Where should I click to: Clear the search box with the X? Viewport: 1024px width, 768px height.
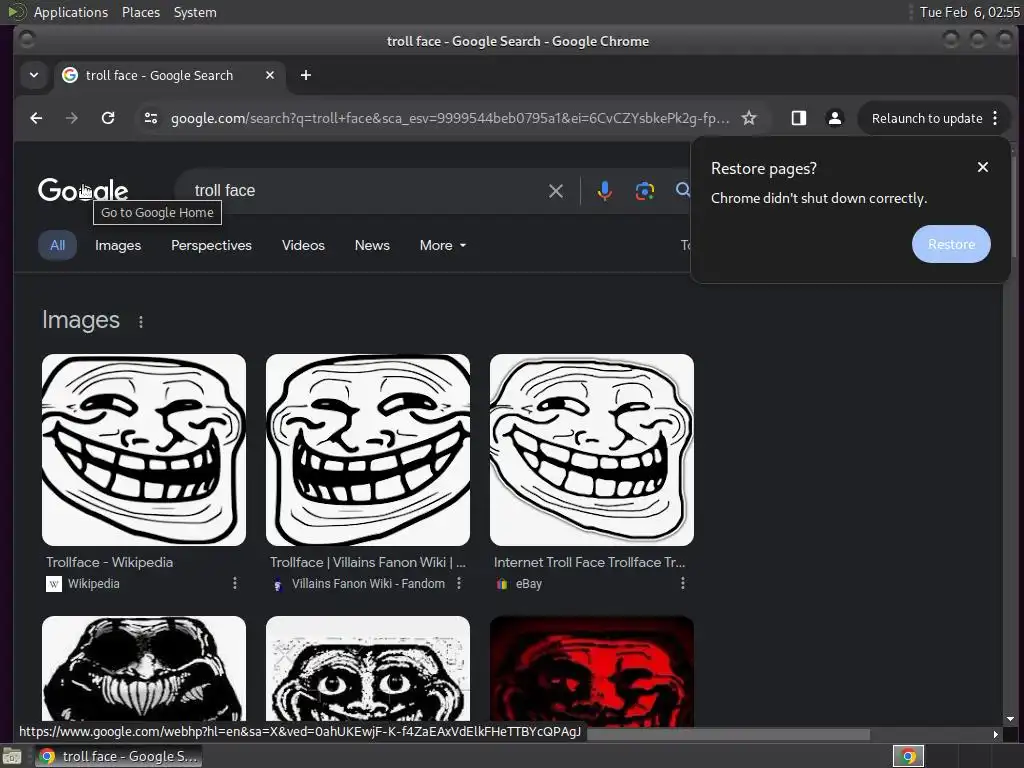(556, 191)
